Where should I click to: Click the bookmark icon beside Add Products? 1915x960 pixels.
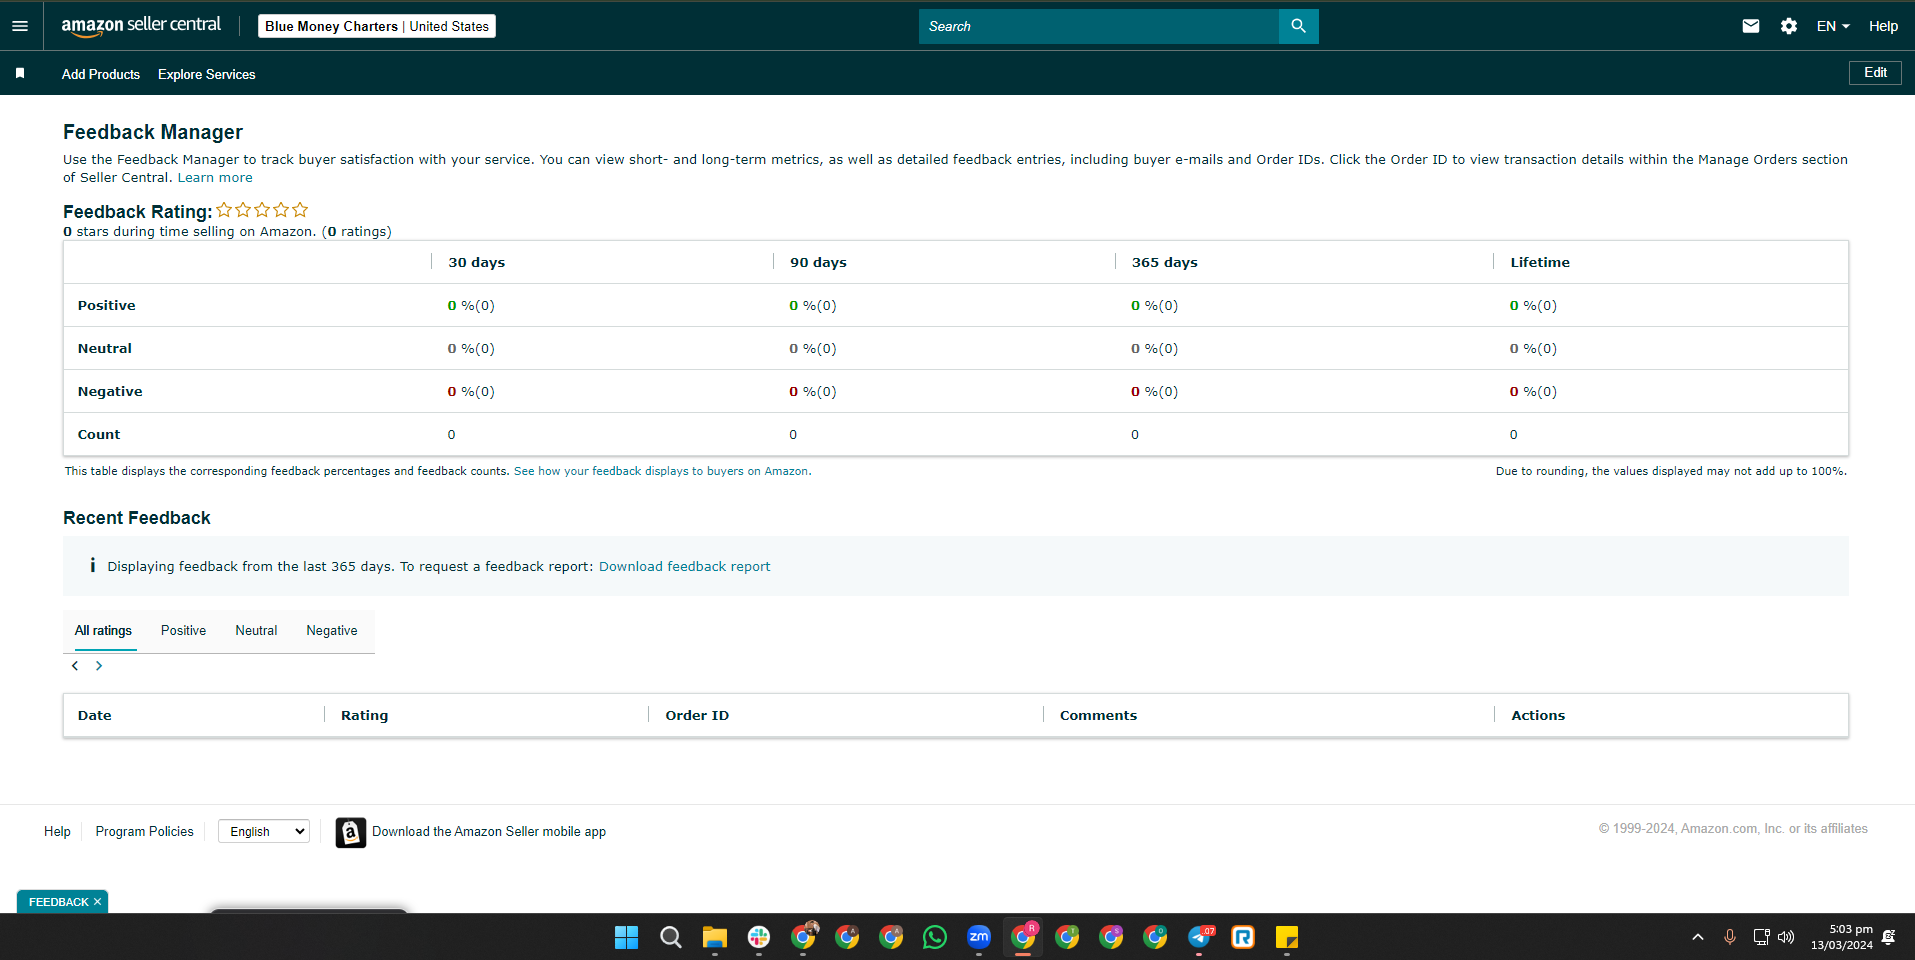tap(20, 73)
